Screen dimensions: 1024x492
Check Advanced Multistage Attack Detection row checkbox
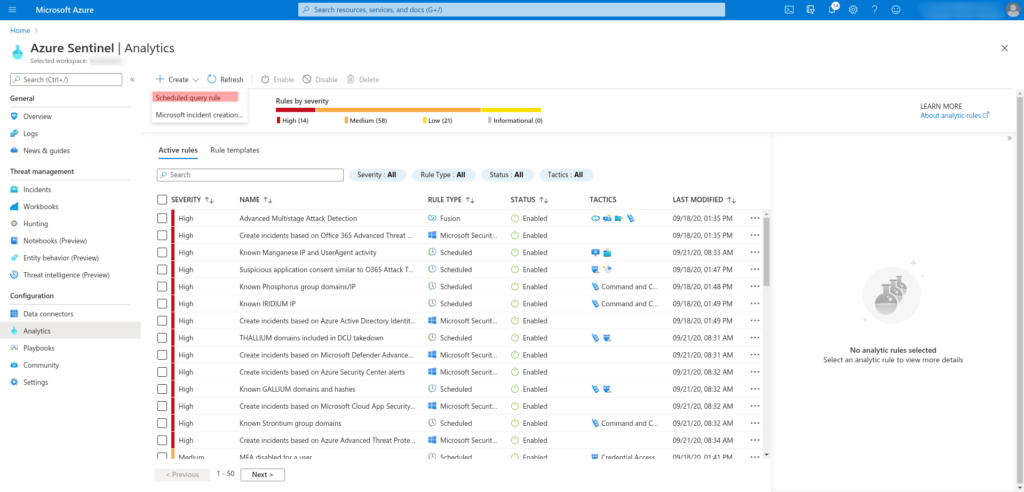[162, 218]
